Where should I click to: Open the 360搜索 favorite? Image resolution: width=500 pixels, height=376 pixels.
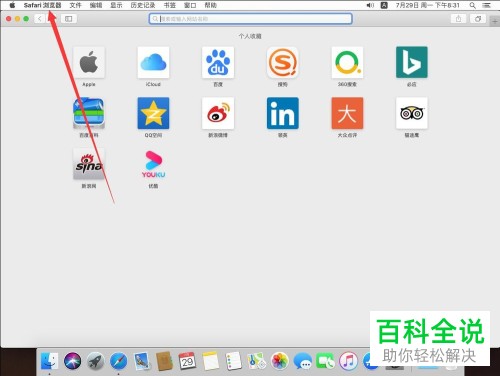347,62
